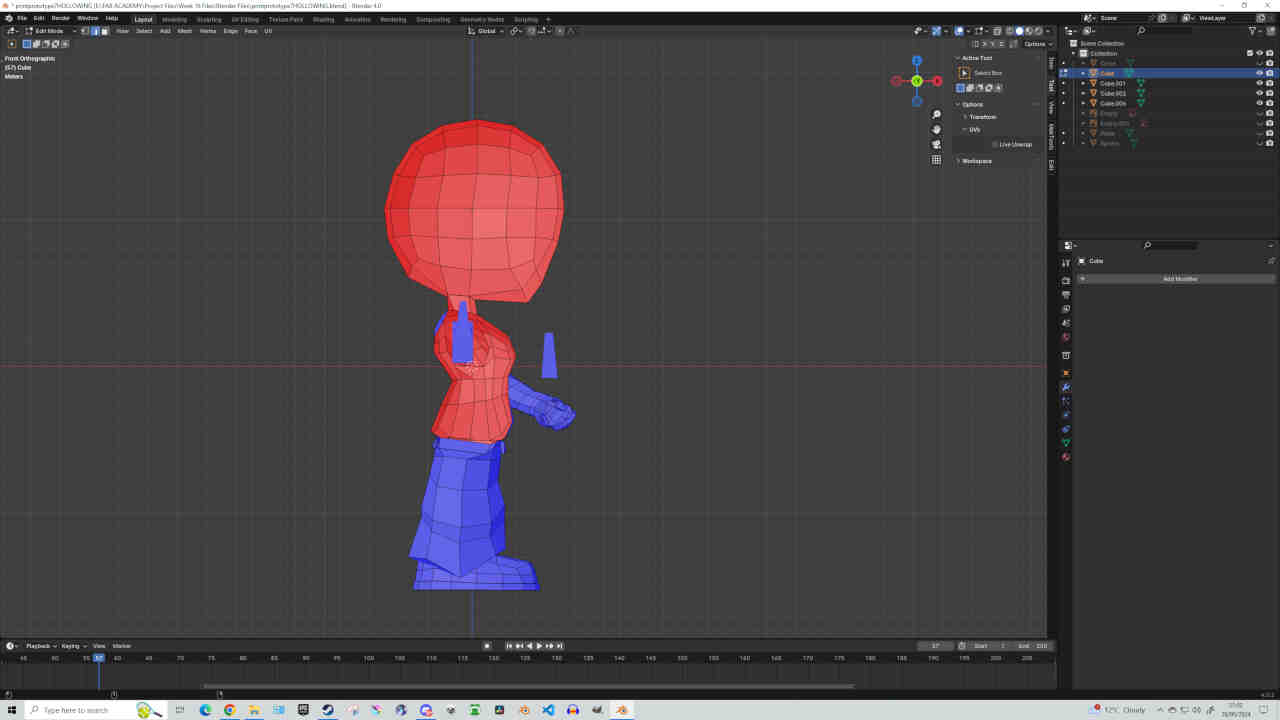The height and width of the screenshot is (720, 1280).
Task: Click the pan hand gizmo in viewport
Action: point(936,130)
